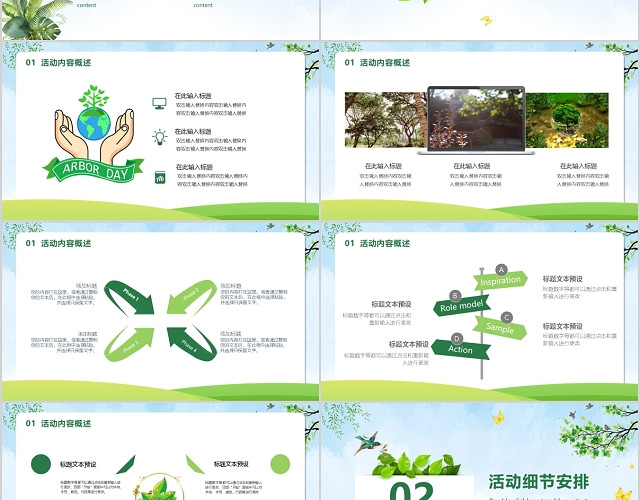Click 在此输入标题 under the forest photo

383,166
